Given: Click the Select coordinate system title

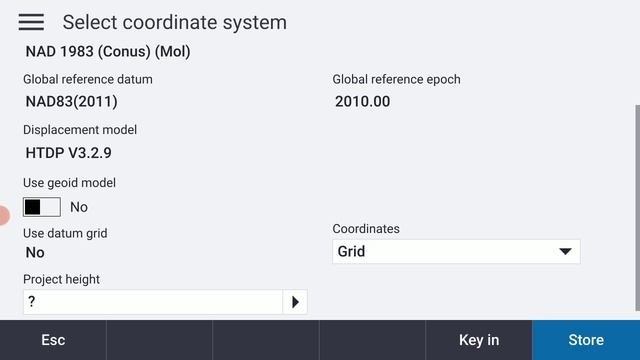Looking at the screenshot, I should pyautogui.click(x=175, y=22).
